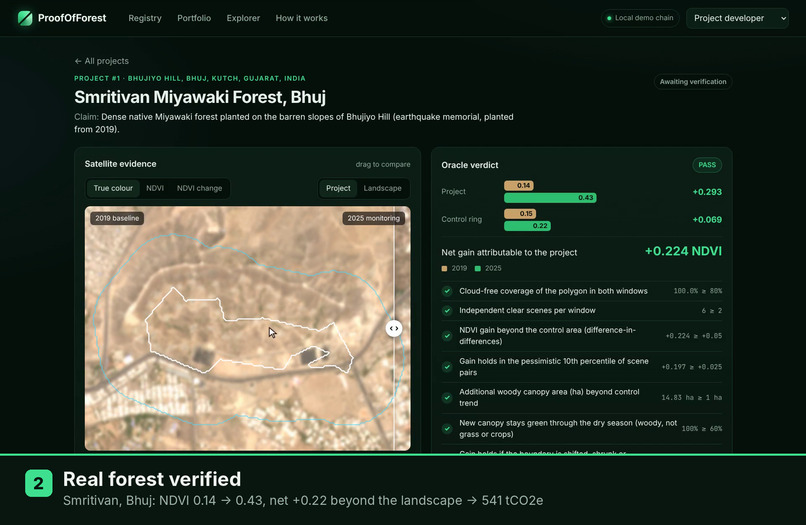
Task: Click the +0.224 NDVI net gain value
Action: (683, 251)
